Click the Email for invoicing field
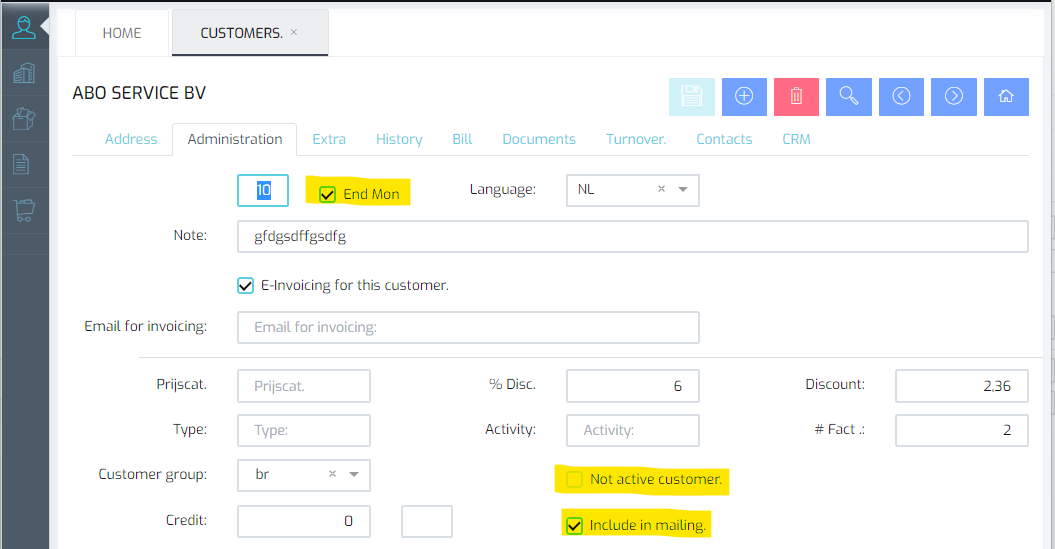1055x549 pixels. coord(468,328)
